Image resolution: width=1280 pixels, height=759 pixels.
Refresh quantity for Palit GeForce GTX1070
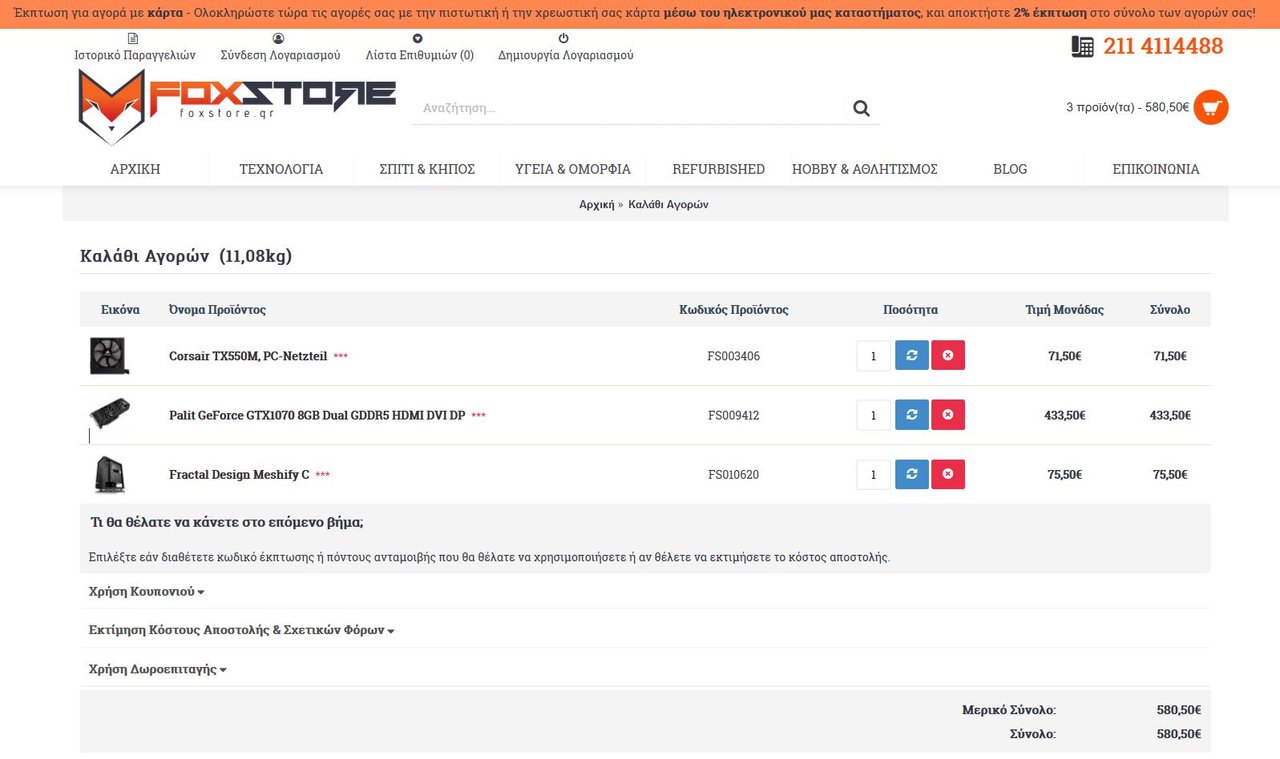point(912,415)
